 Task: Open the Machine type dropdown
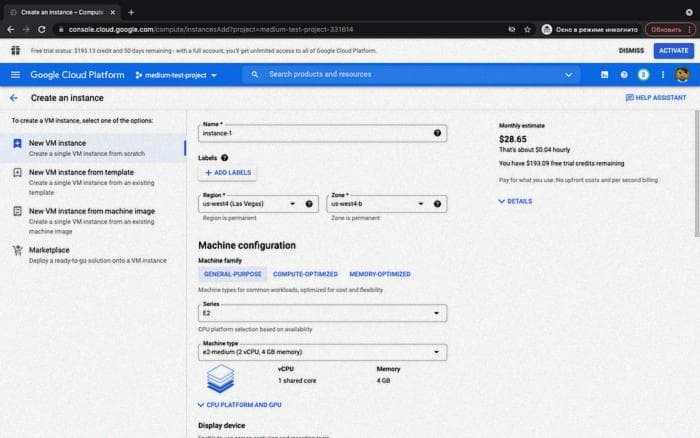tap(322, 352)
